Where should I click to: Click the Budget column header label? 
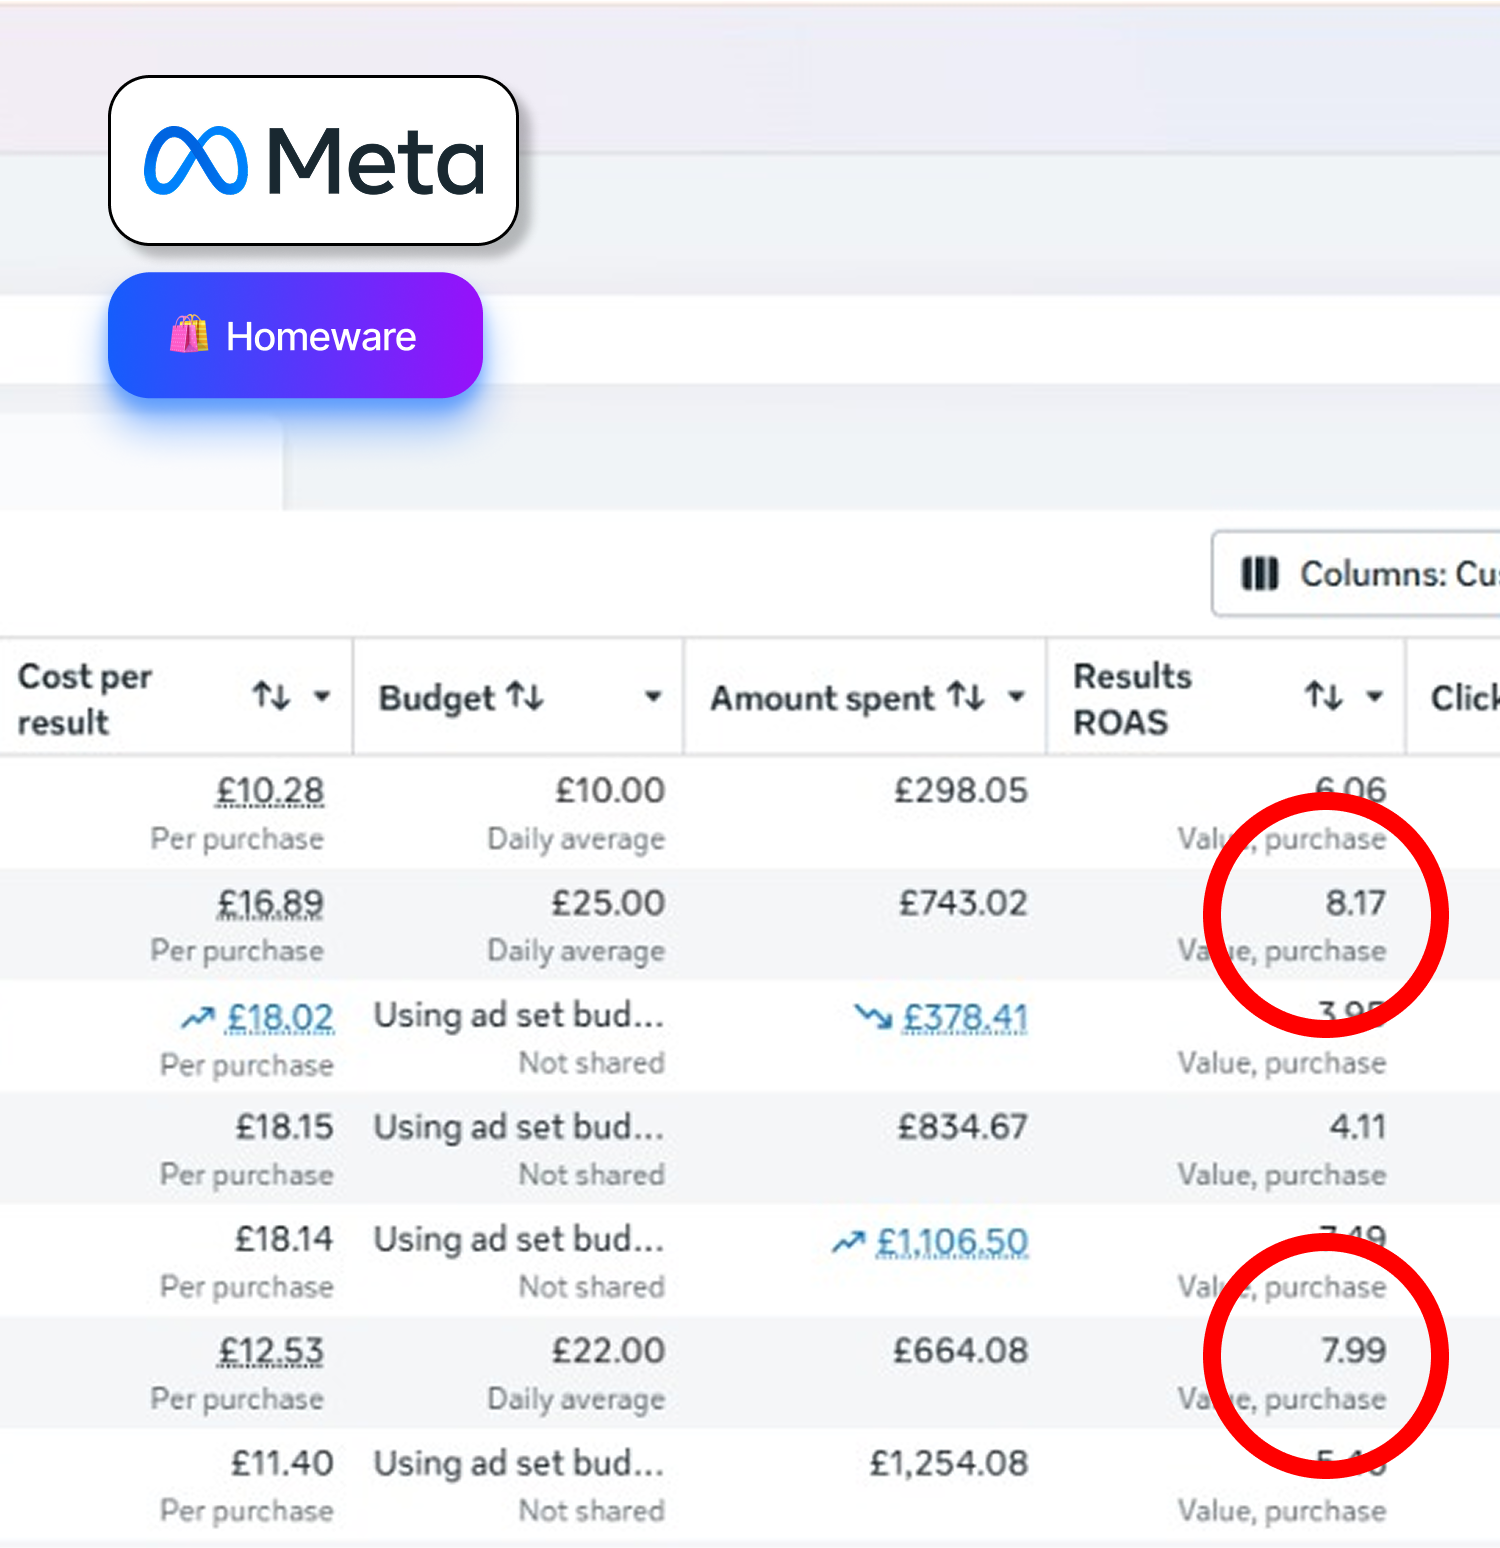point(437,698)
